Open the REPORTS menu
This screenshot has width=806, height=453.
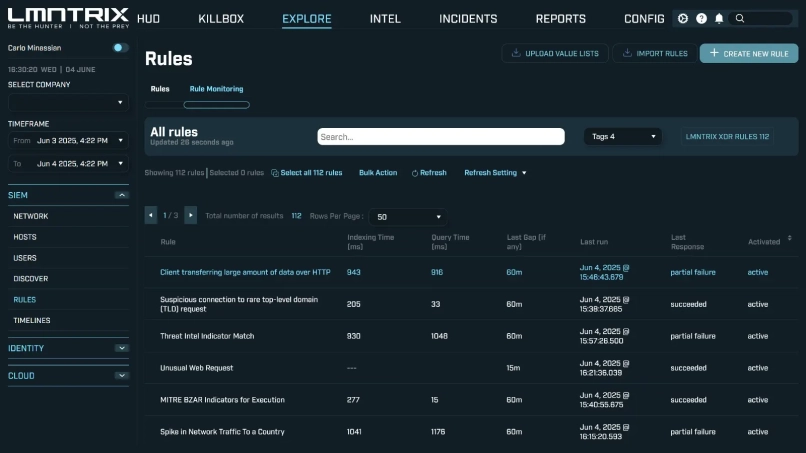click(561, 19)
